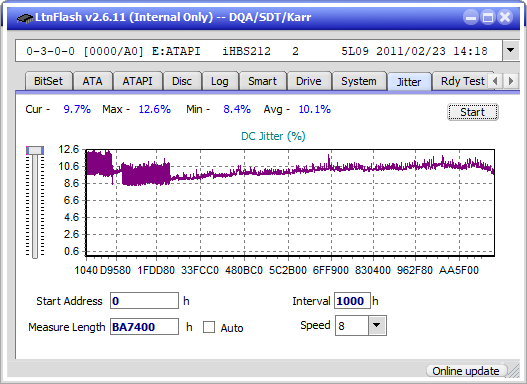Open the ATAPI tab

(137, 81)
